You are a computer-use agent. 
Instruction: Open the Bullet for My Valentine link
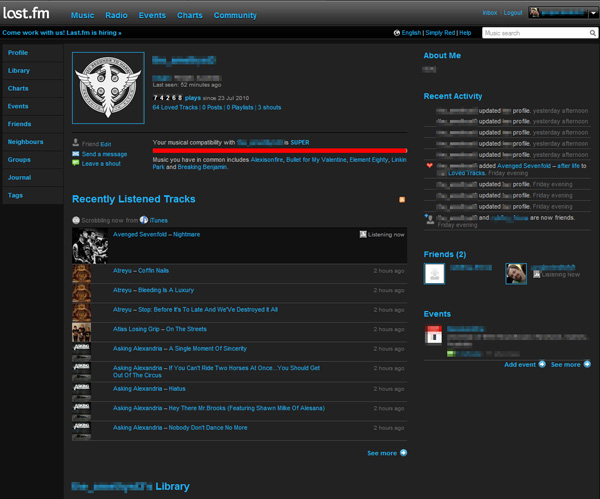[316, 160]
